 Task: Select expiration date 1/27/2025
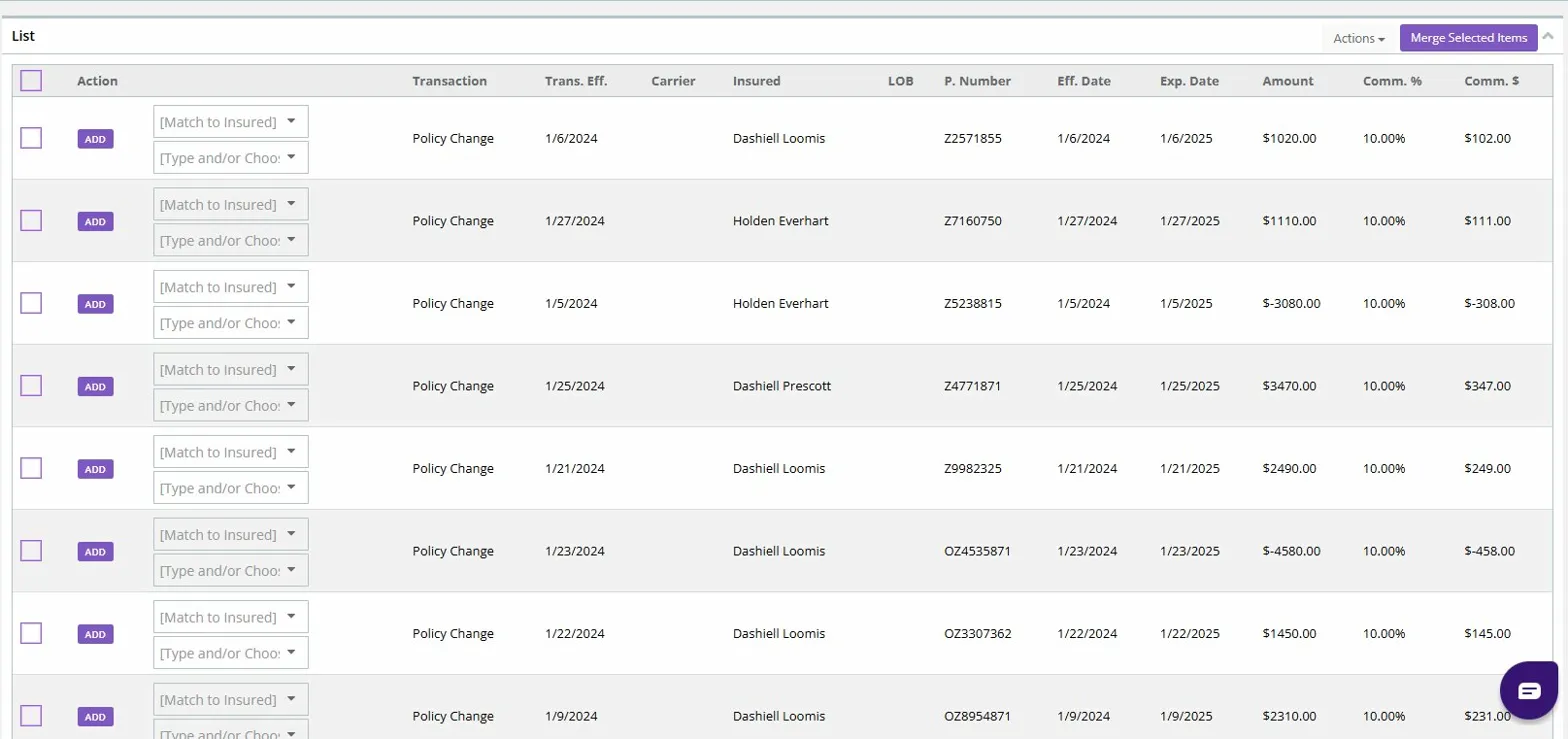click(1189, 221)
